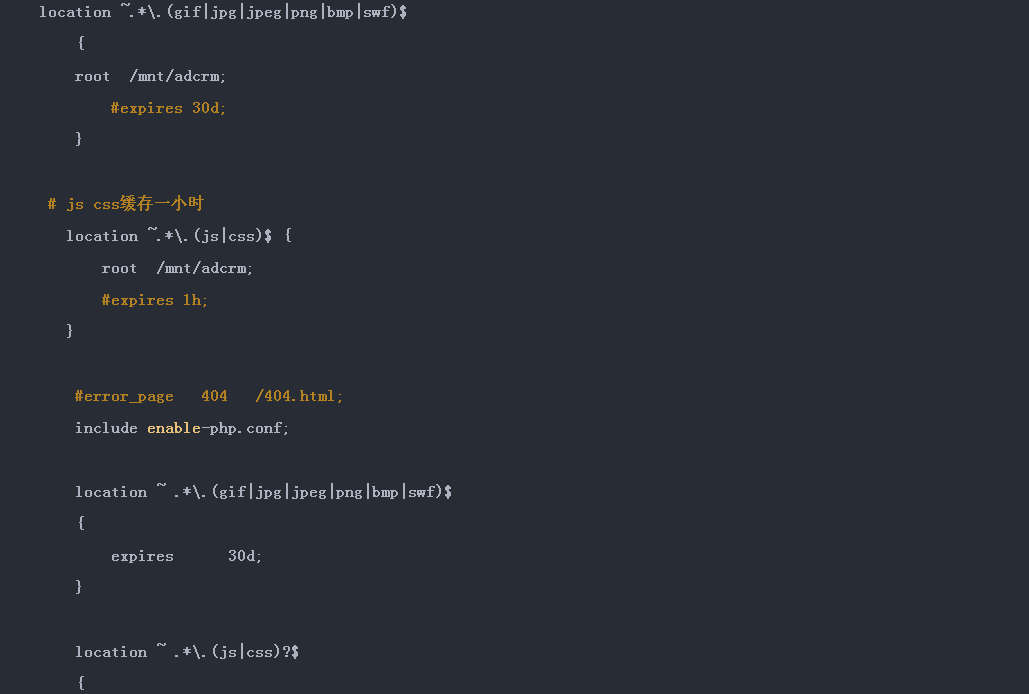Click the 'root /mnt/adcrm;' line under gif location
The height and width of the screenshot is (694, 1029).
(150, 76)
